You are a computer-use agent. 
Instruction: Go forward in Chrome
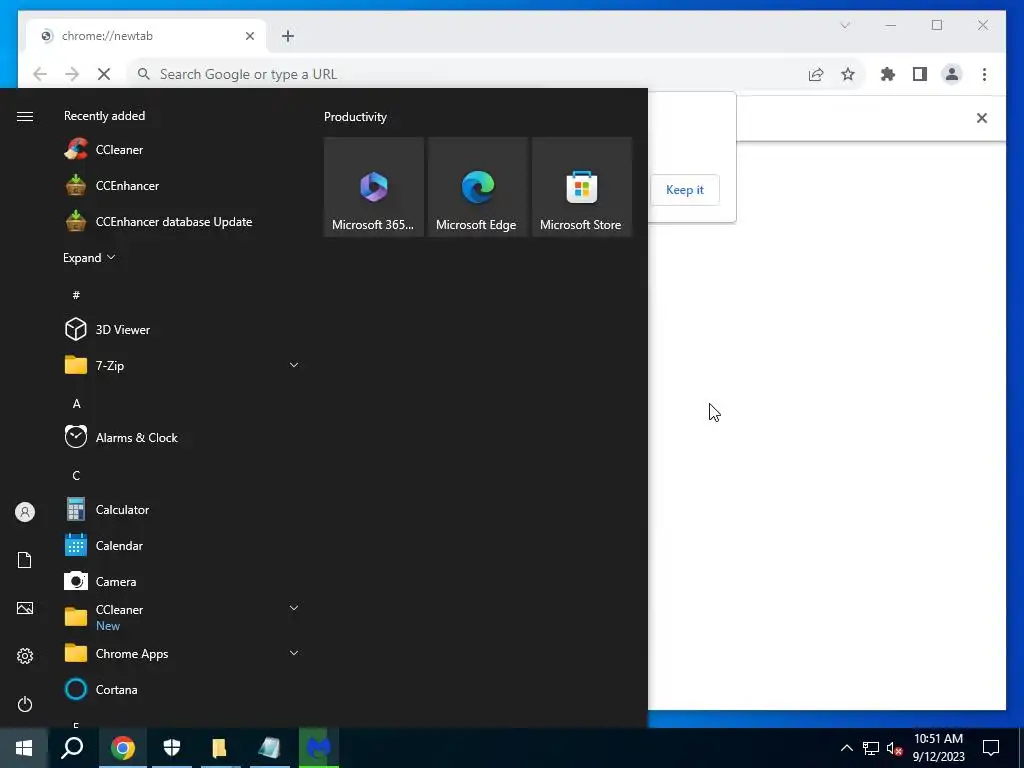point(72,74)
